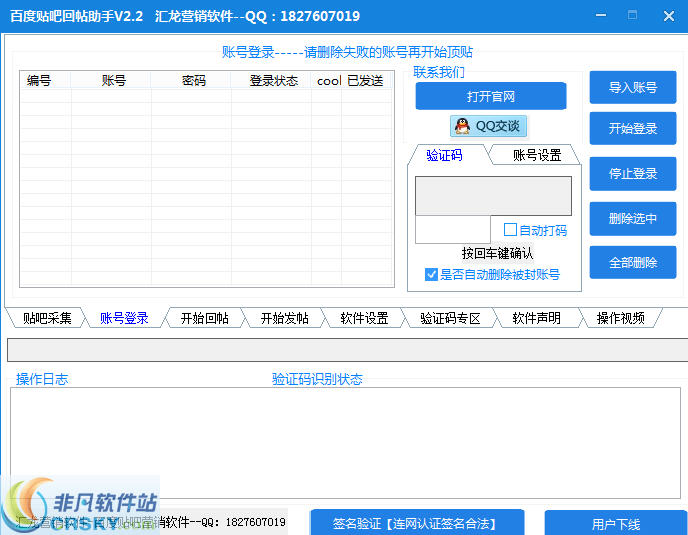
Task: Close the application window
Action: pos(669,16)
